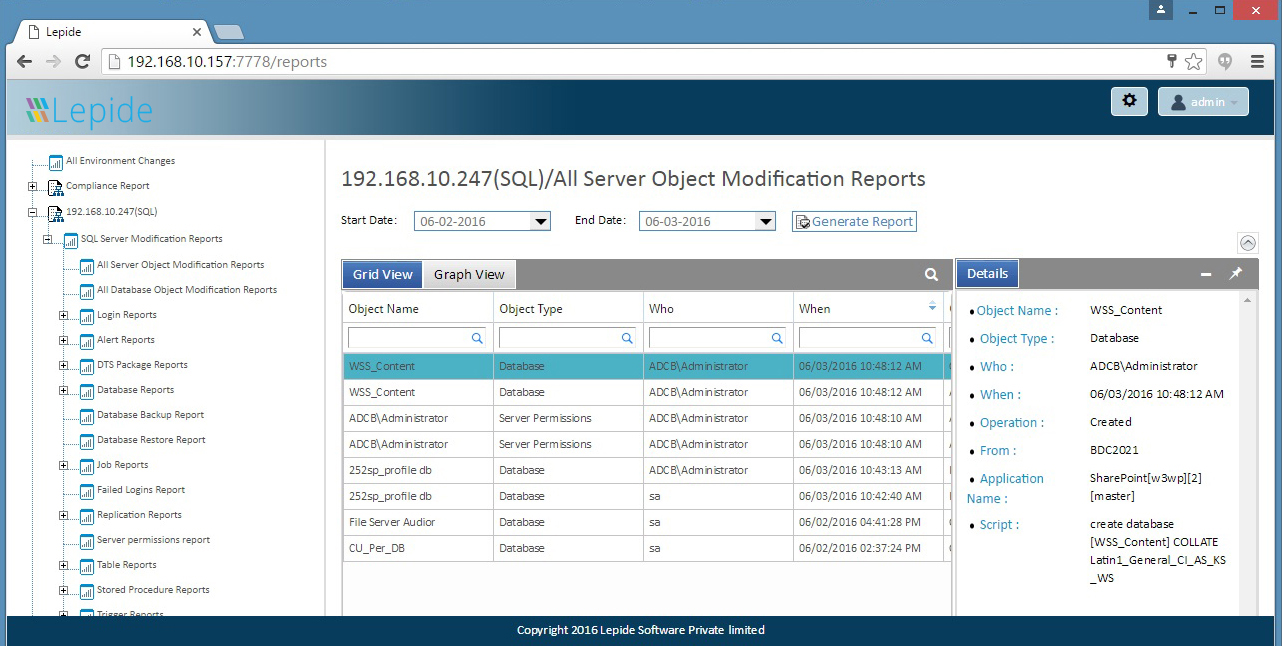The width and height of the screenshot is (1282, 654).
Task: Switch to the Grid View tab
Action: point(383,274)
